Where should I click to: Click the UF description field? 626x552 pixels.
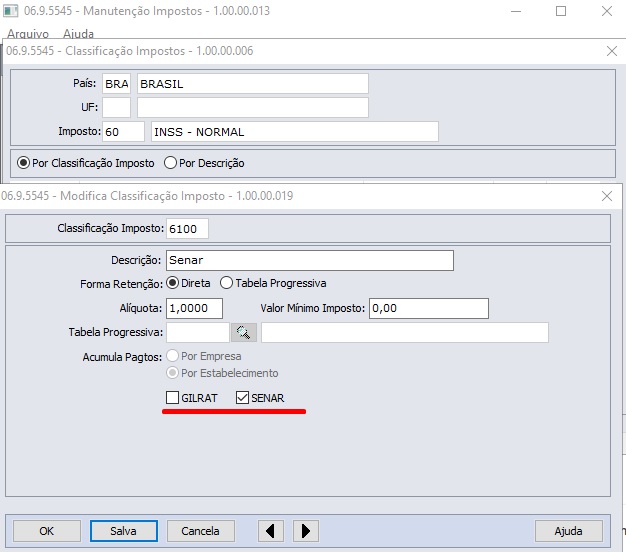253,107
